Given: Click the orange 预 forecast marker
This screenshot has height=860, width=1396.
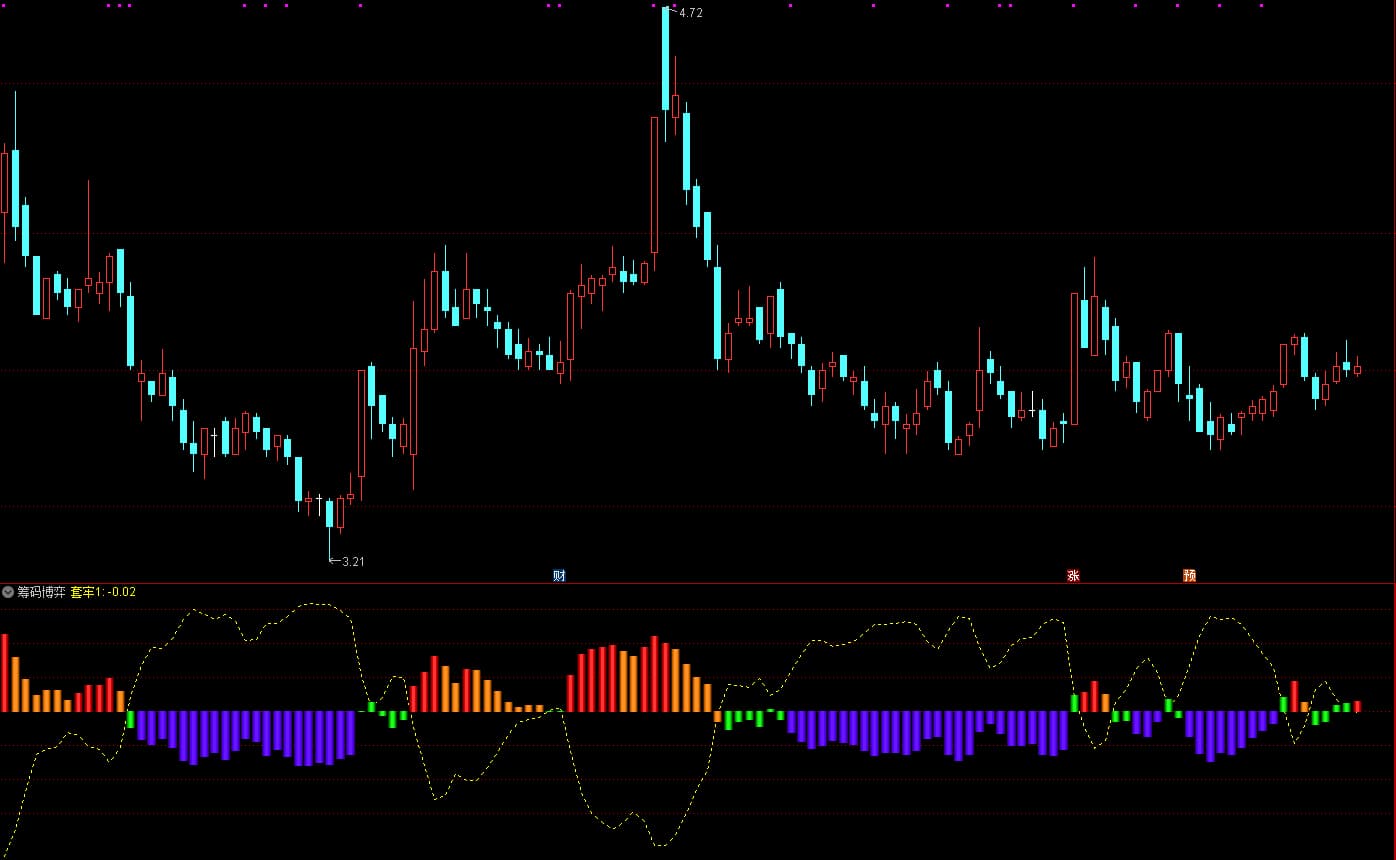Looking at the screenshot, I should [1189, 575].
